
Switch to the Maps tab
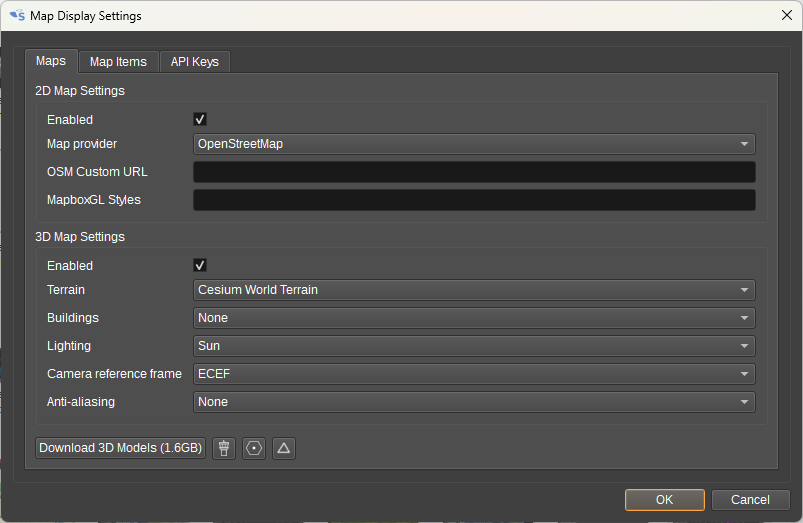[x=51, y=61]
